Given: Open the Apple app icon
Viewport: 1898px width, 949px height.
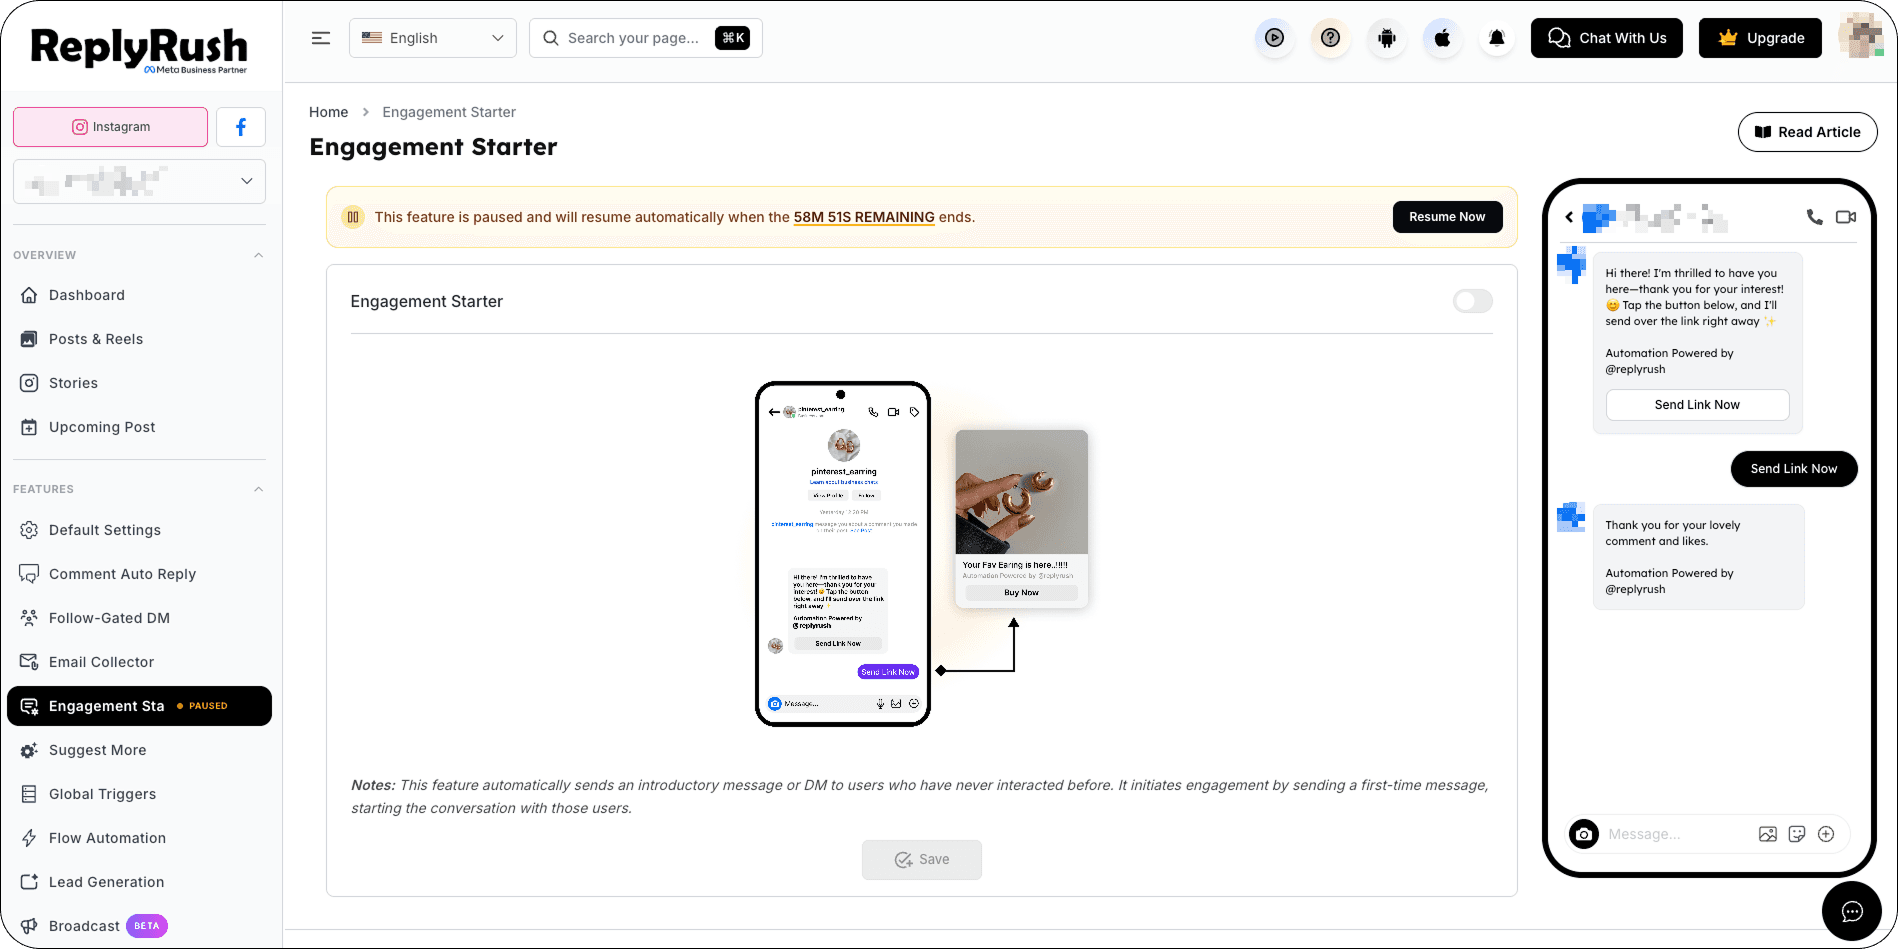Looking at the screenshot, I should pos(1442,38).
